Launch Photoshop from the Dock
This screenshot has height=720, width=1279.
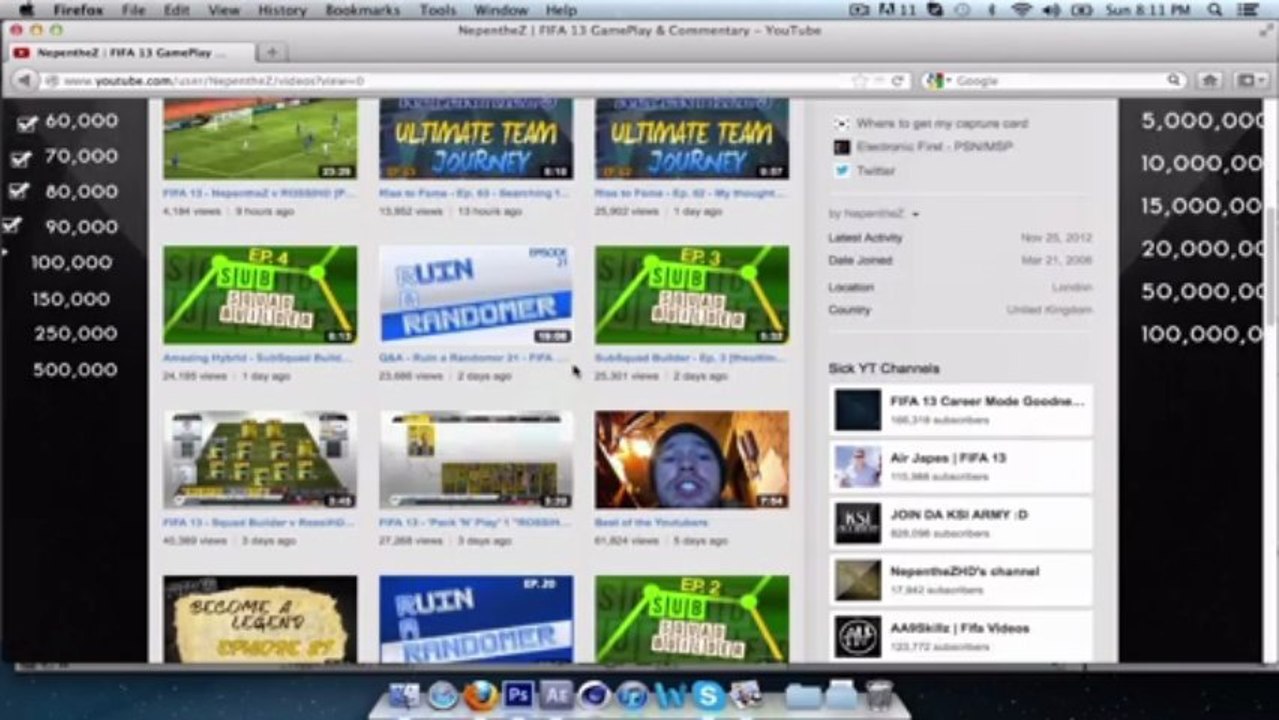pyautogui.click(x=518, y=694)
